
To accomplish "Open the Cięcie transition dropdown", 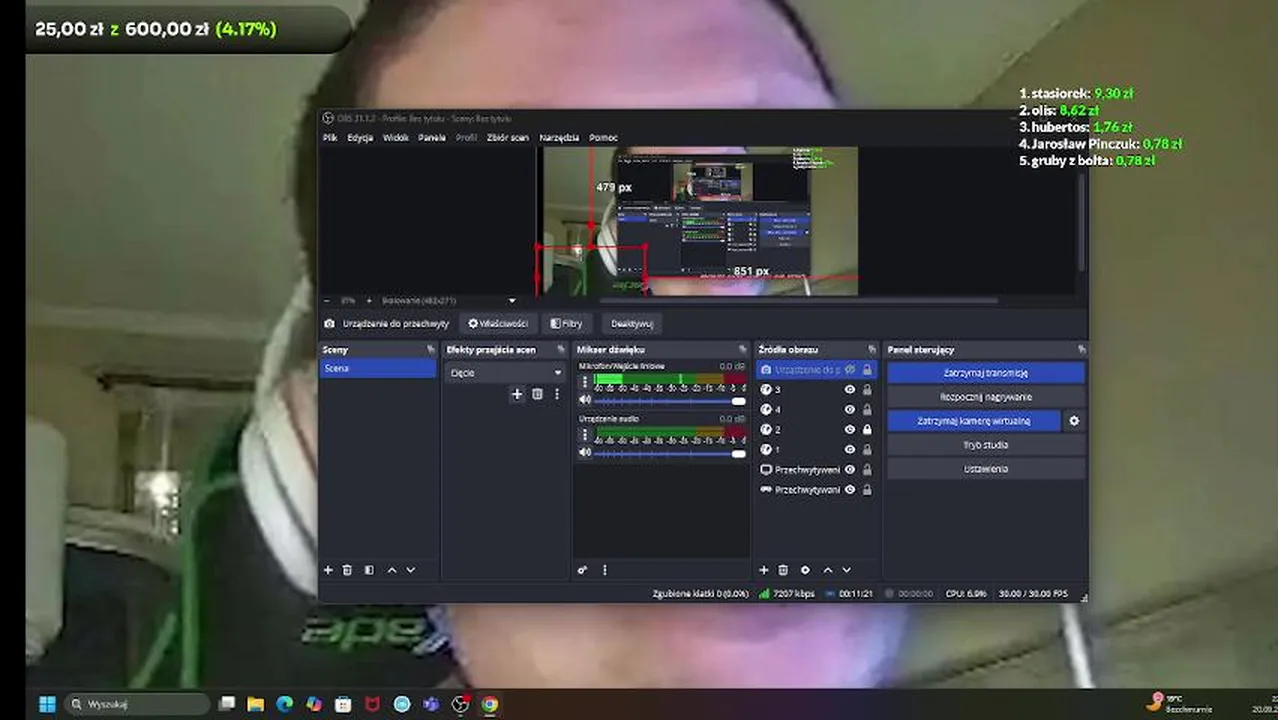I will (505, 373).
